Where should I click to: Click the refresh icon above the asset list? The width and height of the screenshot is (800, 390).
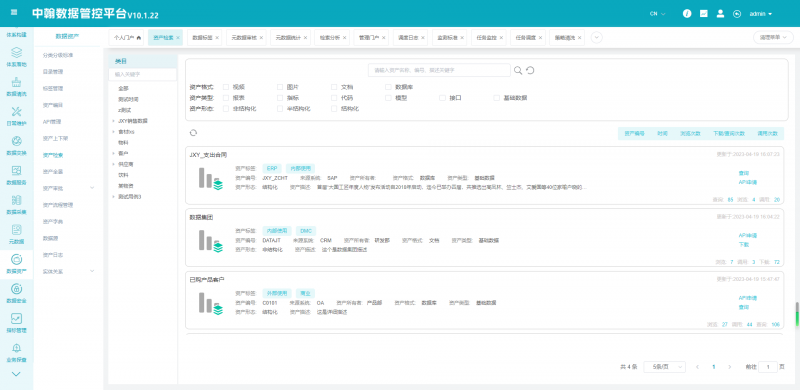[x=193, y=133]
